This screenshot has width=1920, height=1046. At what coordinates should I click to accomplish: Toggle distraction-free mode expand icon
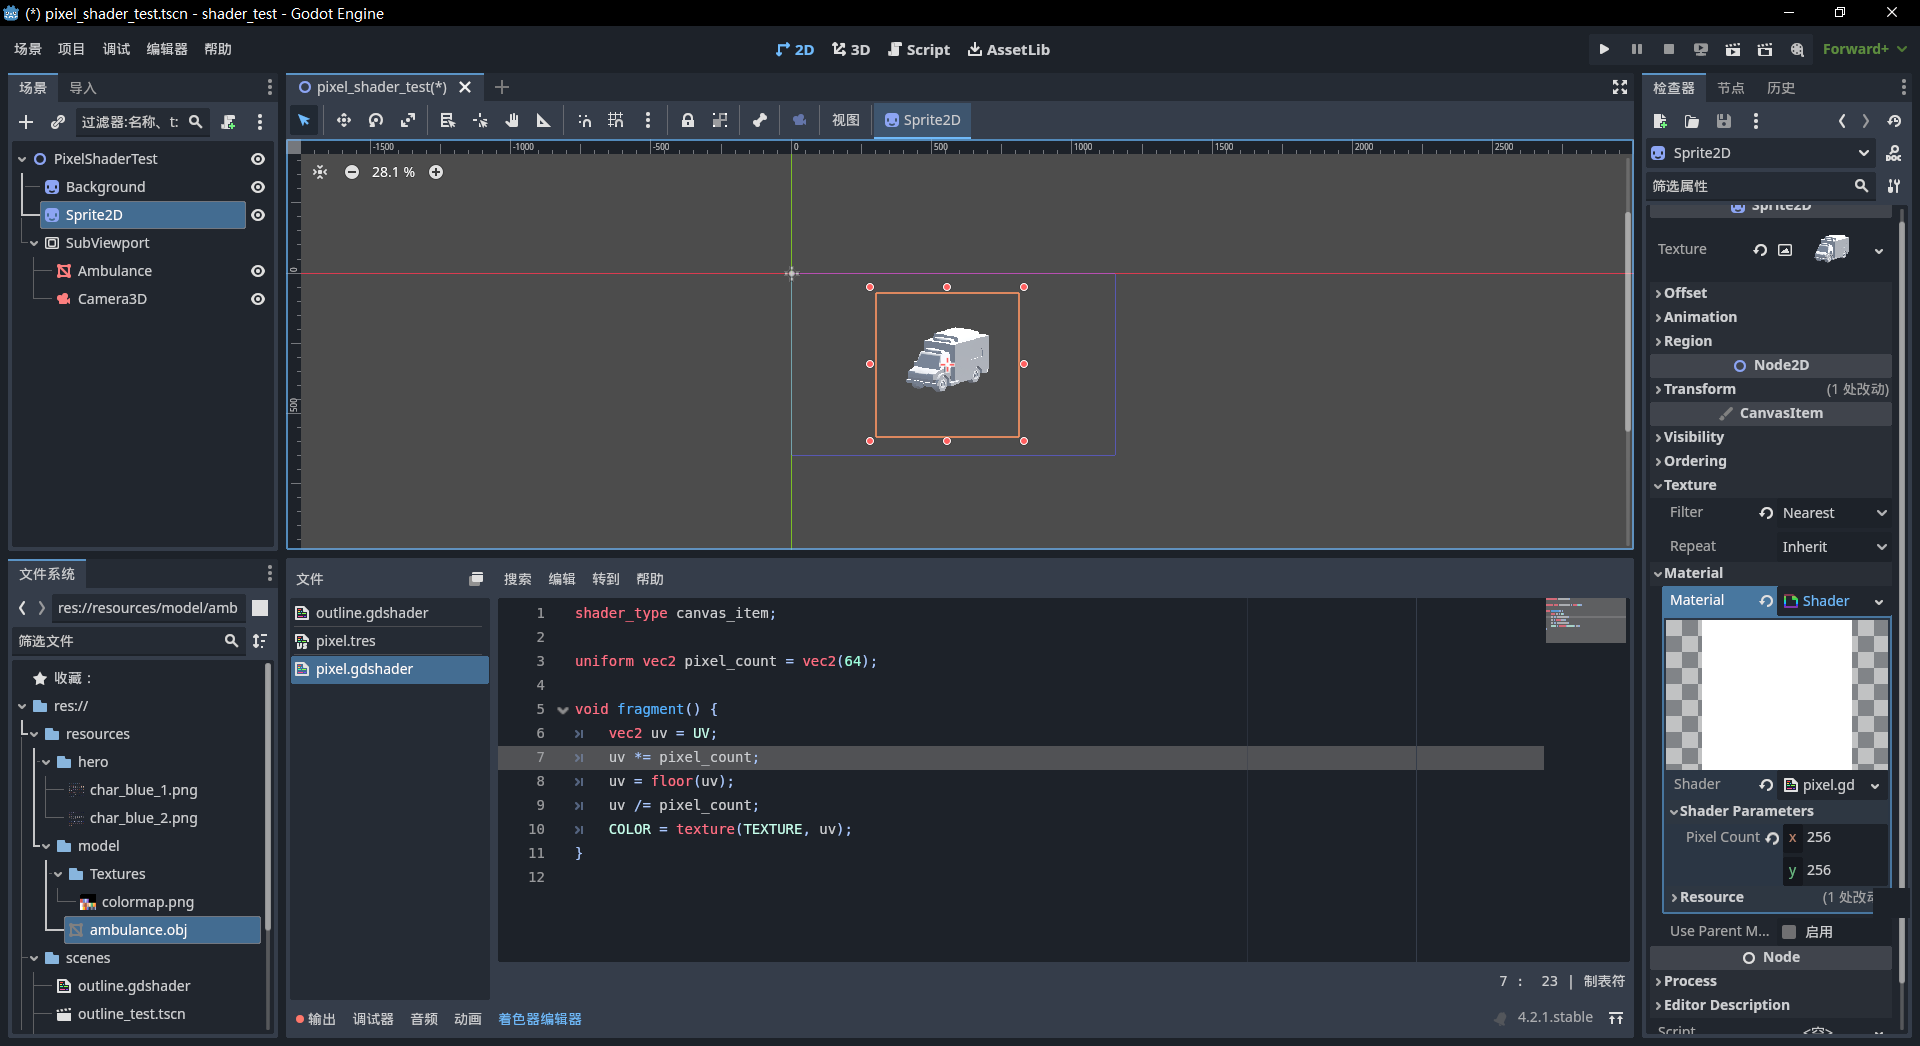1619,88
